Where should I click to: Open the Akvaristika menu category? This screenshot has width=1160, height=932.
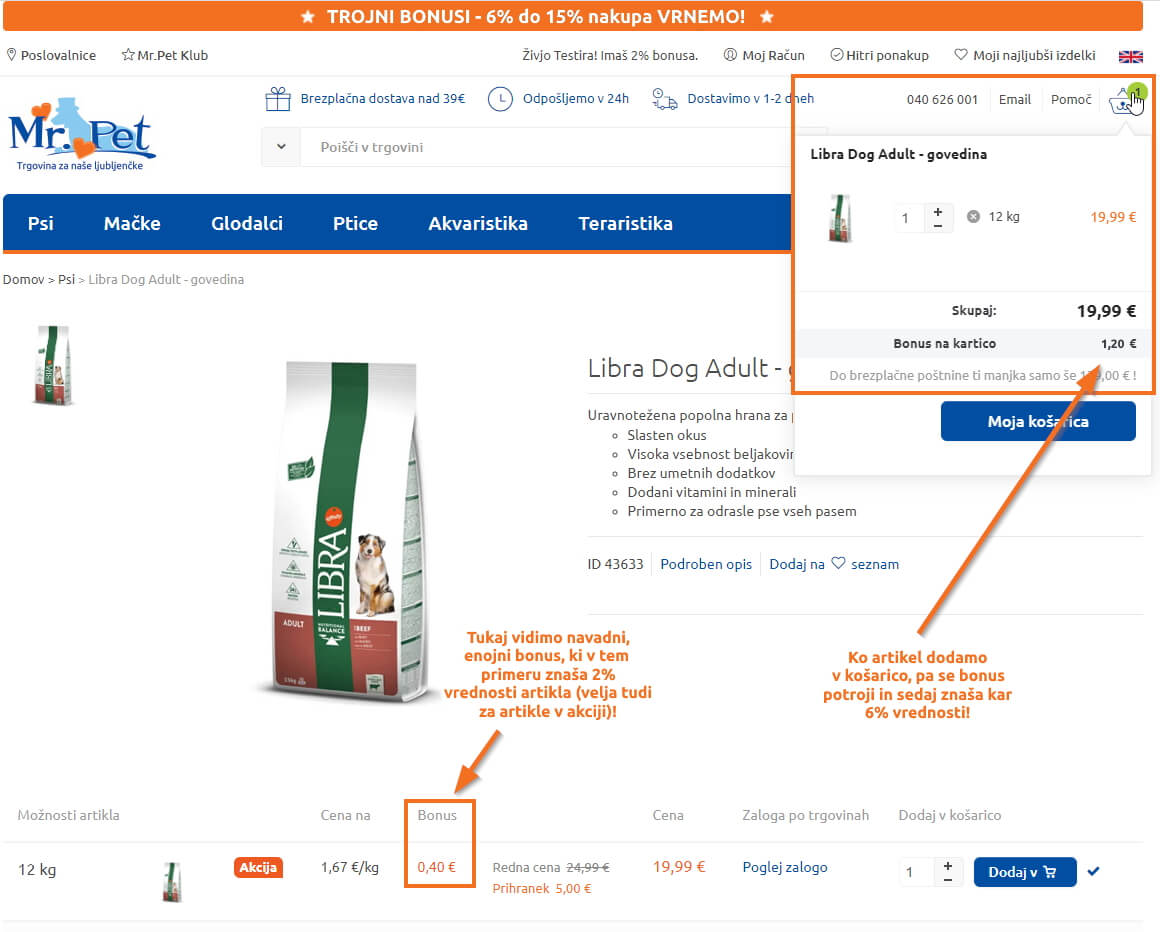coord(478,223)
